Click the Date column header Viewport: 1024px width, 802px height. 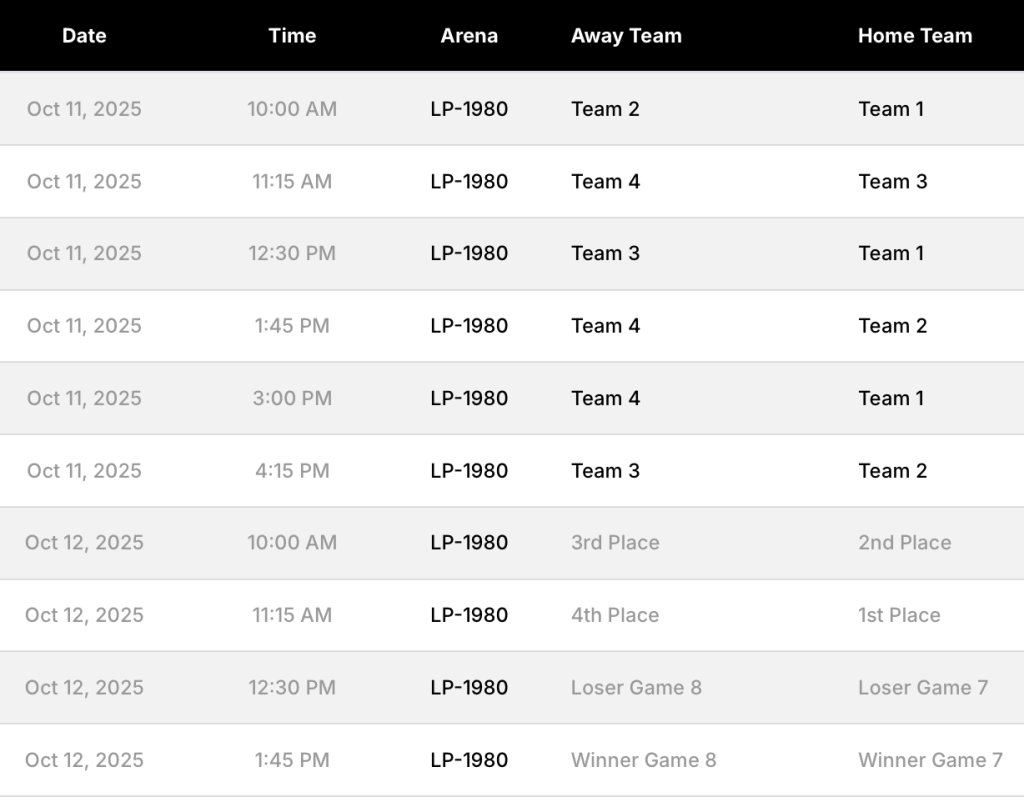point(84,35)
